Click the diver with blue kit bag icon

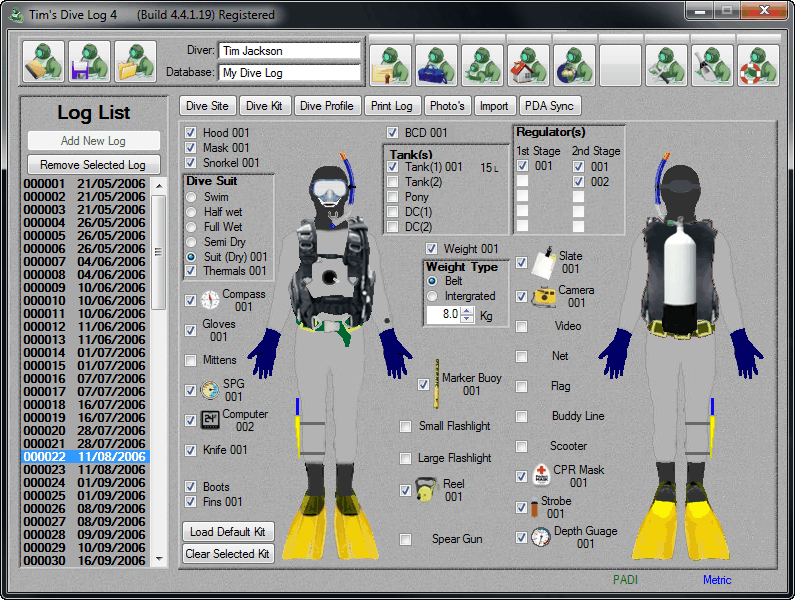pos(437,65)
